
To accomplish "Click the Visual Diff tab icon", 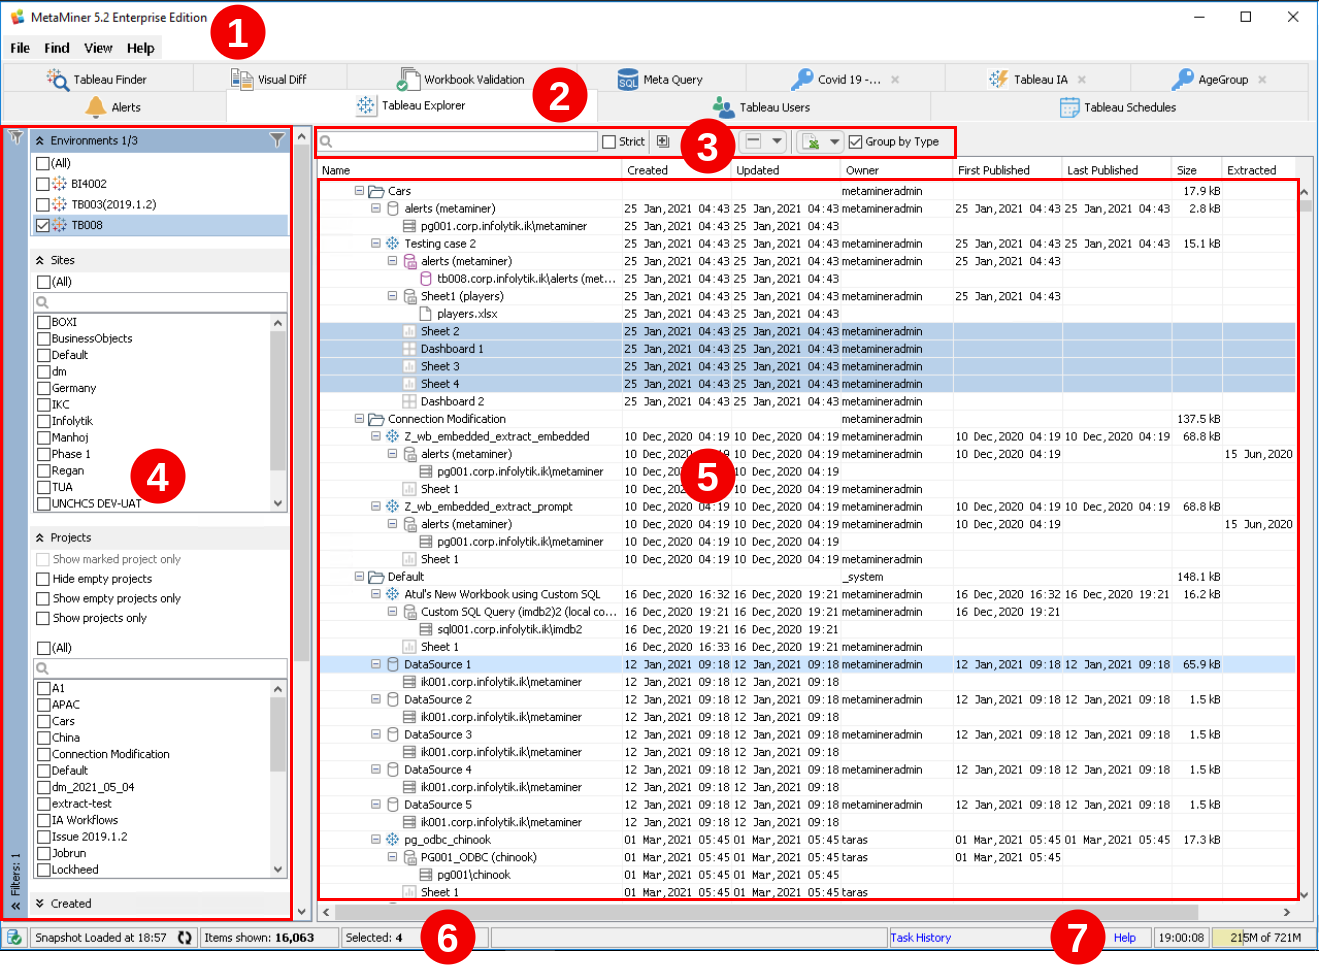I will 242,78.
